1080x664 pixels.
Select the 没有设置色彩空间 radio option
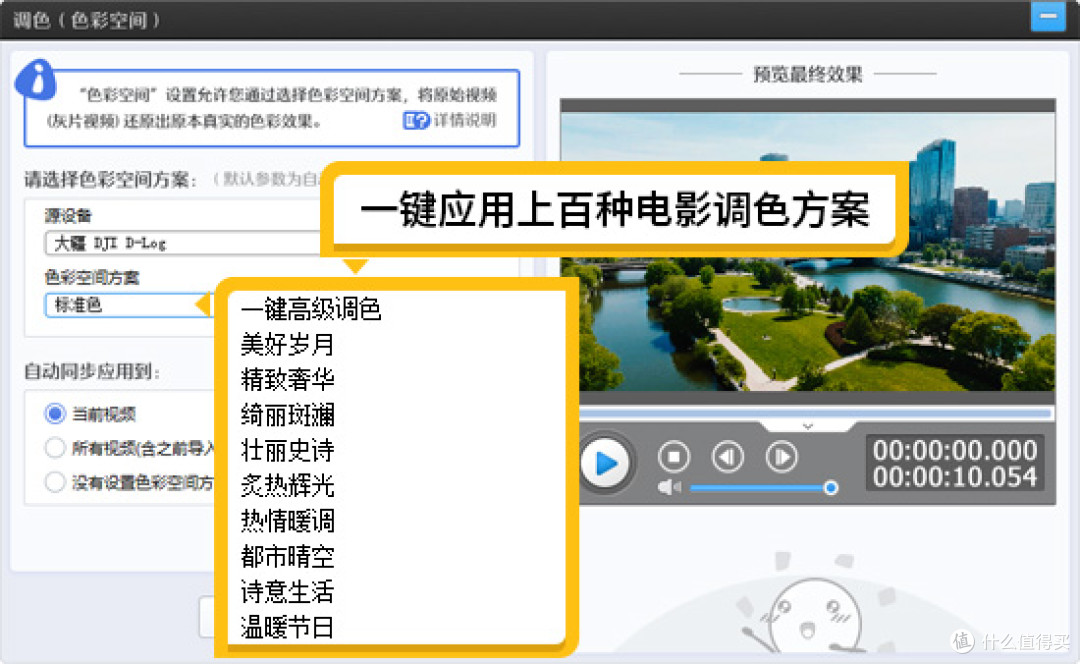click(x=55, y=482)
